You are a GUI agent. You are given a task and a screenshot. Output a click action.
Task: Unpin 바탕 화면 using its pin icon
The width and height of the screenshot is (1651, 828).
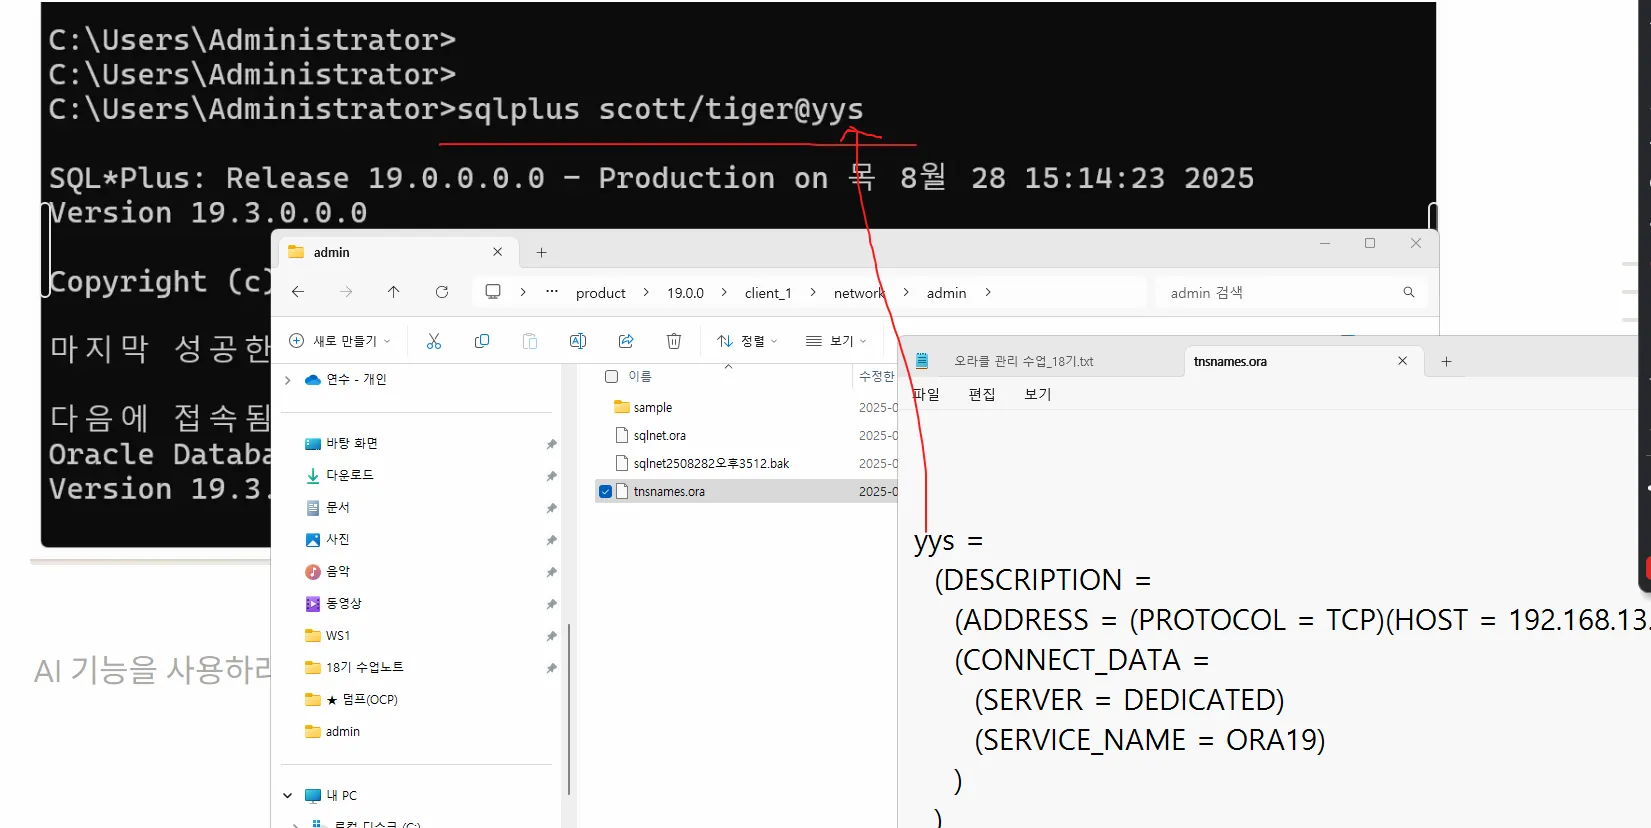551,444
